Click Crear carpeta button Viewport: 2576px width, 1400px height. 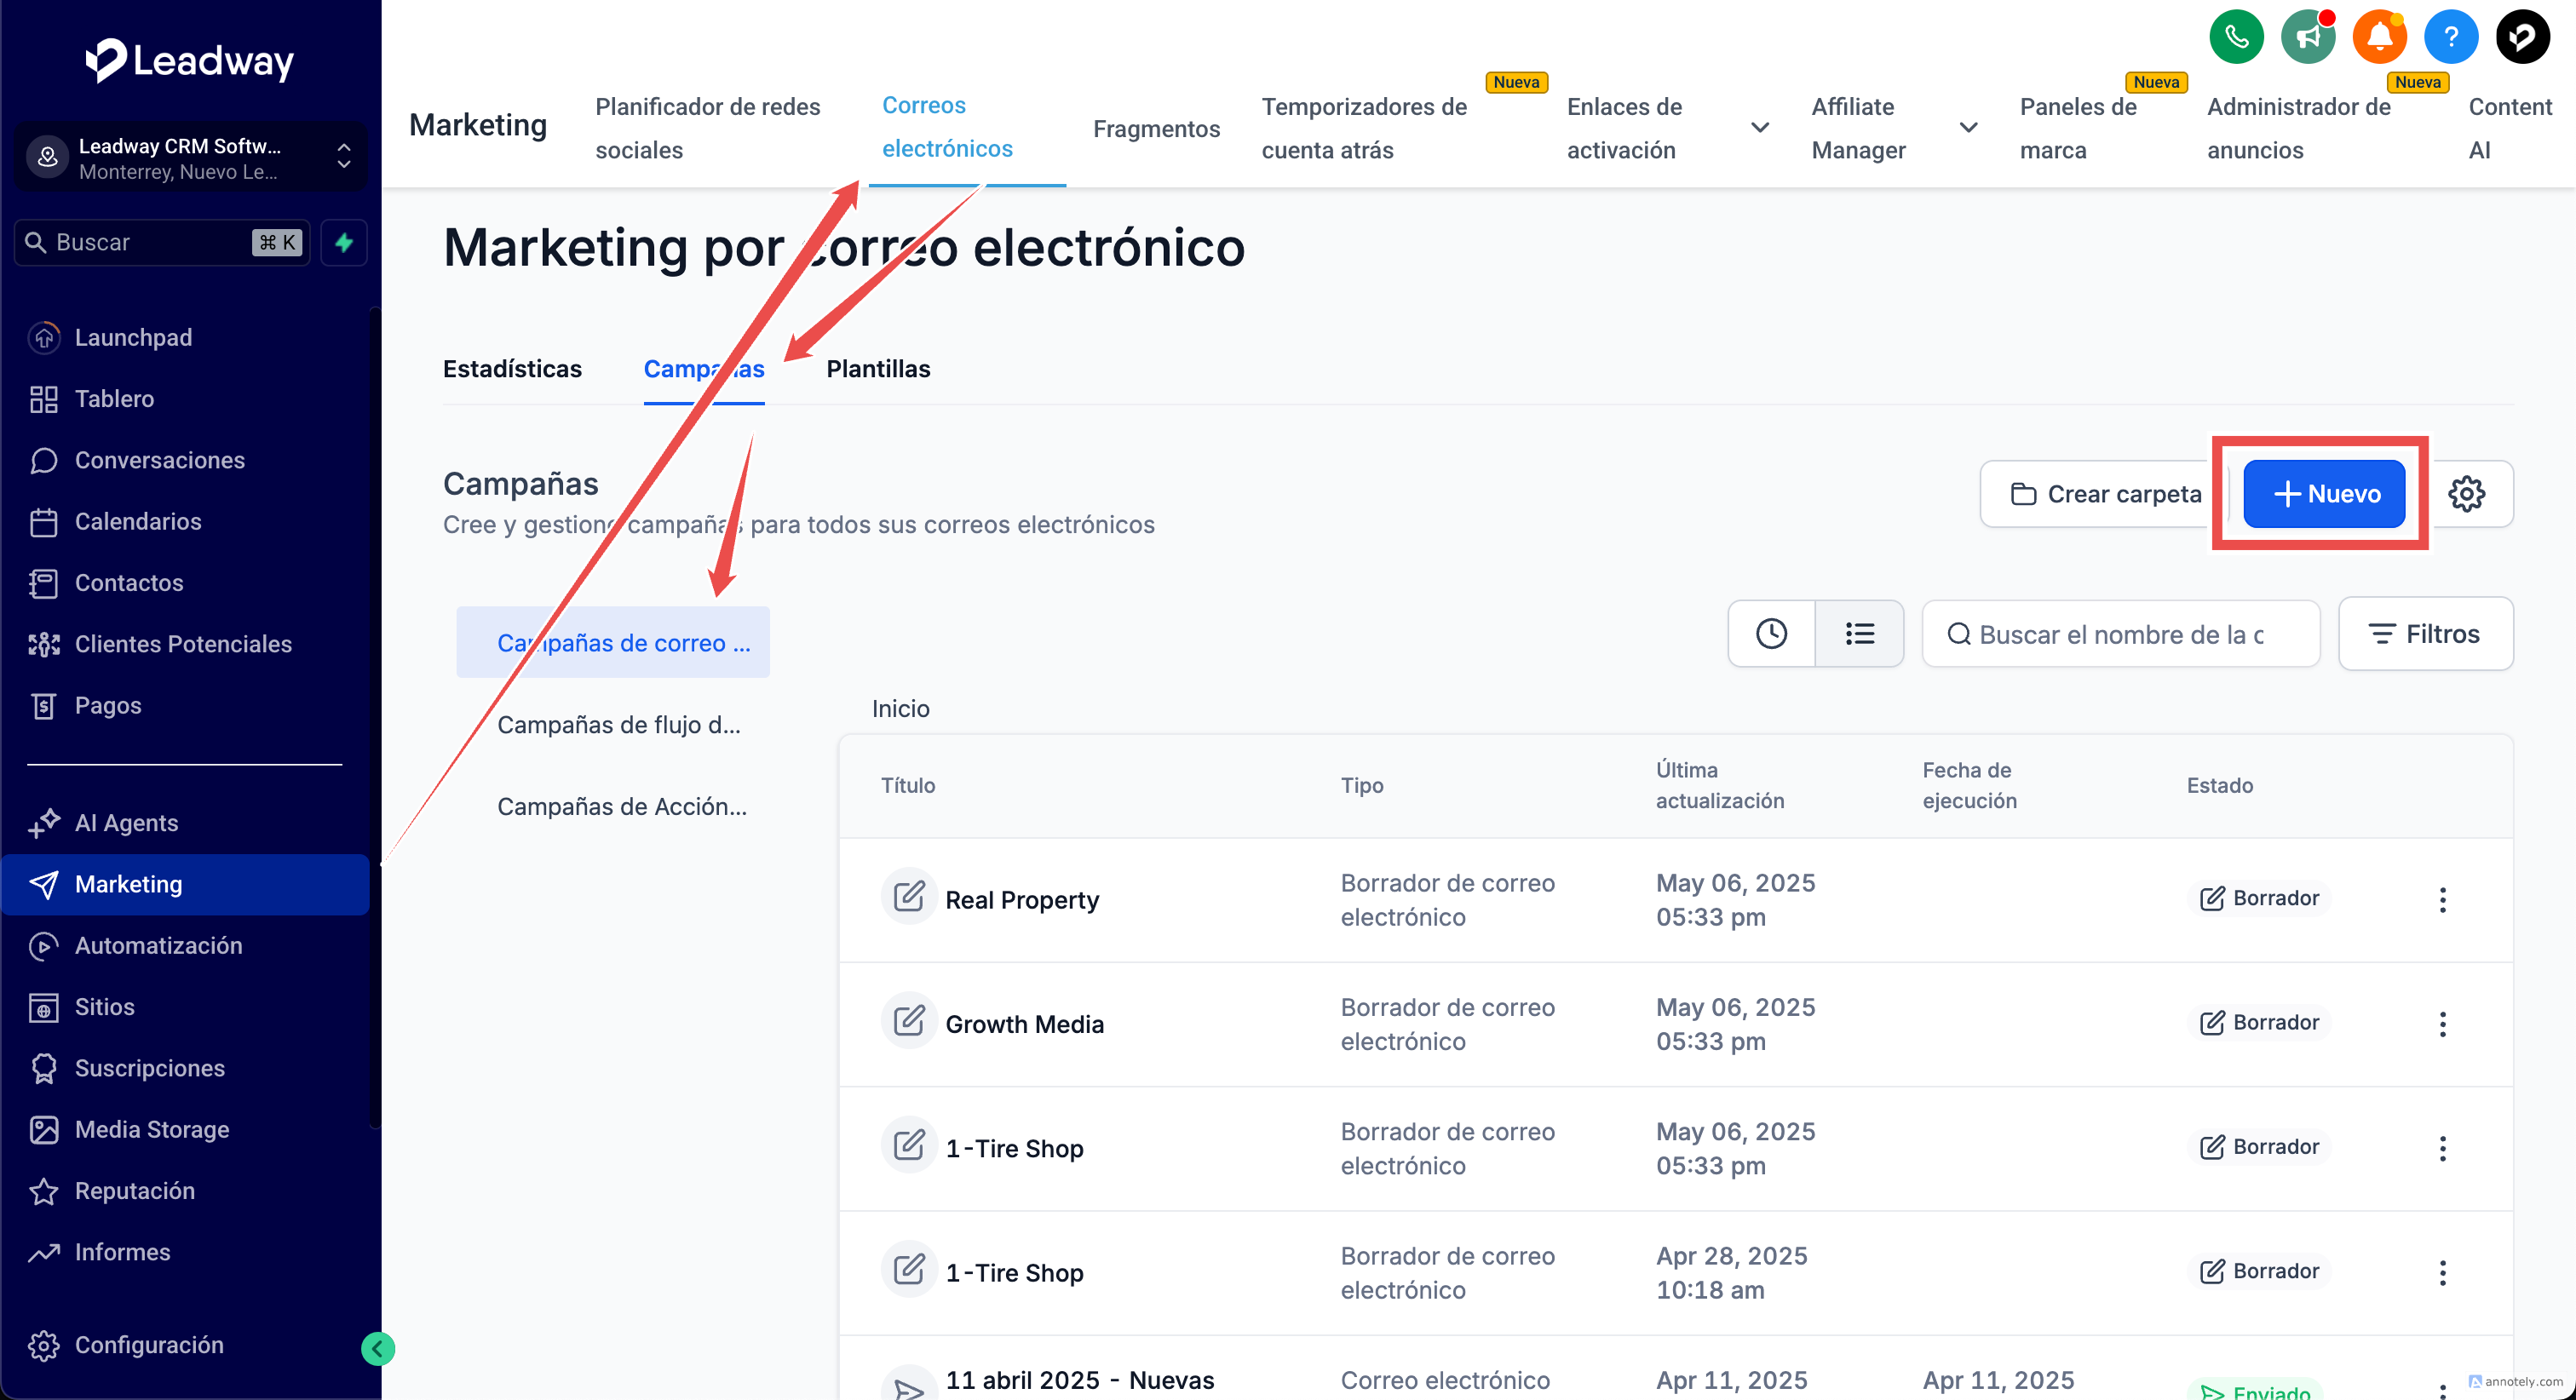(2105, 494)
